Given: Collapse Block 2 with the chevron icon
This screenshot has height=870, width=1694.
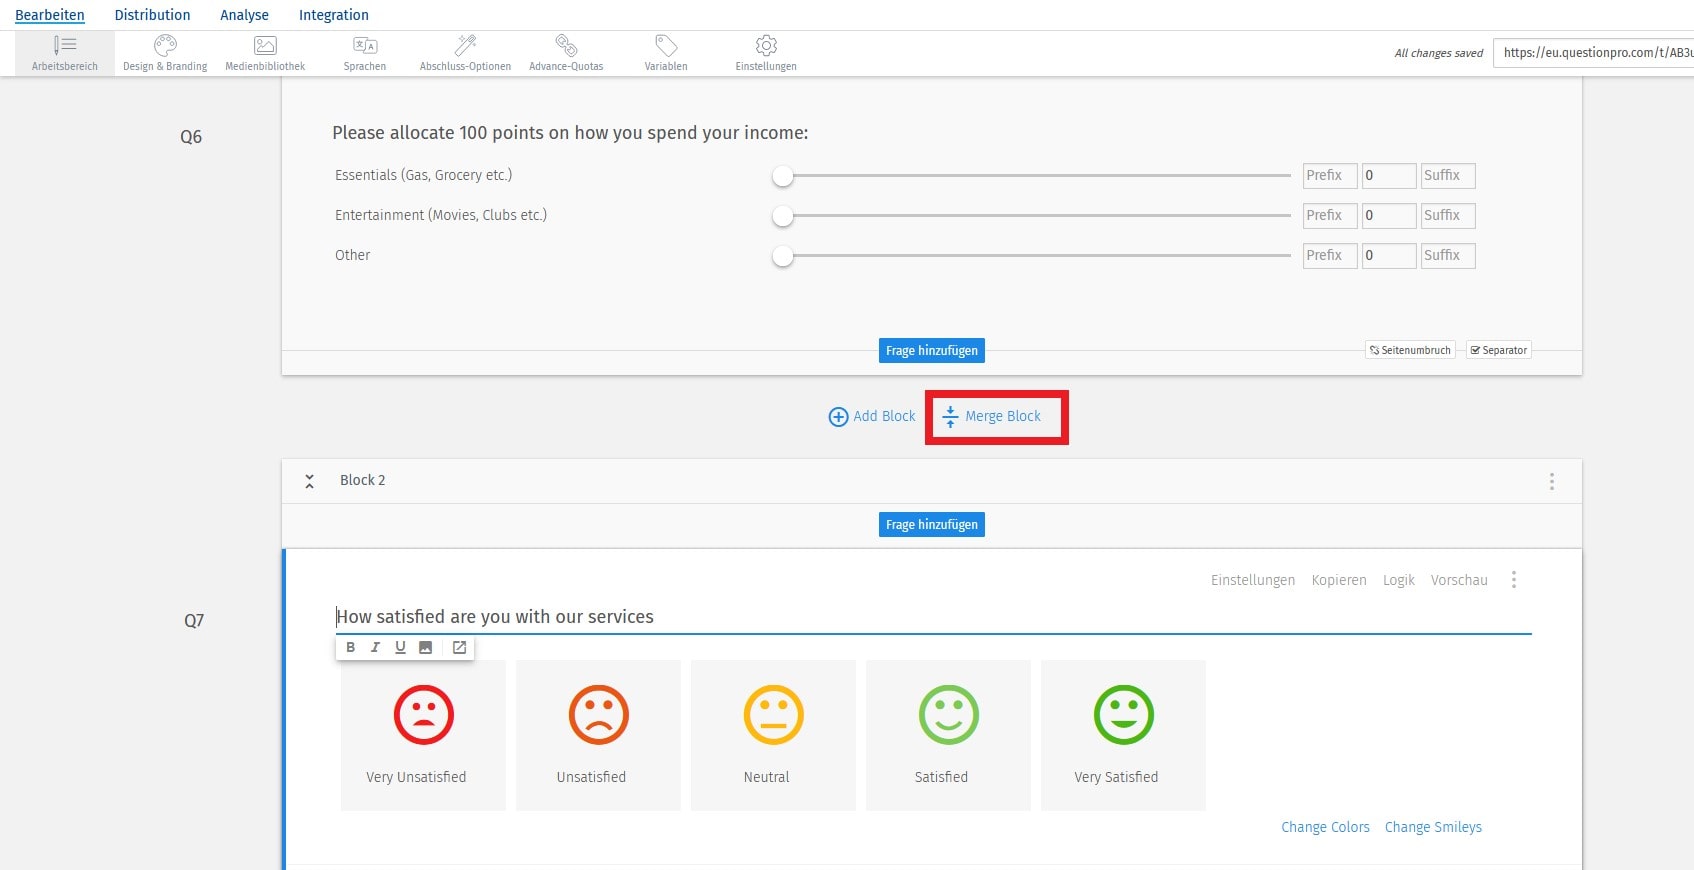Looking at the screenshot, I should tap(310, 481).
